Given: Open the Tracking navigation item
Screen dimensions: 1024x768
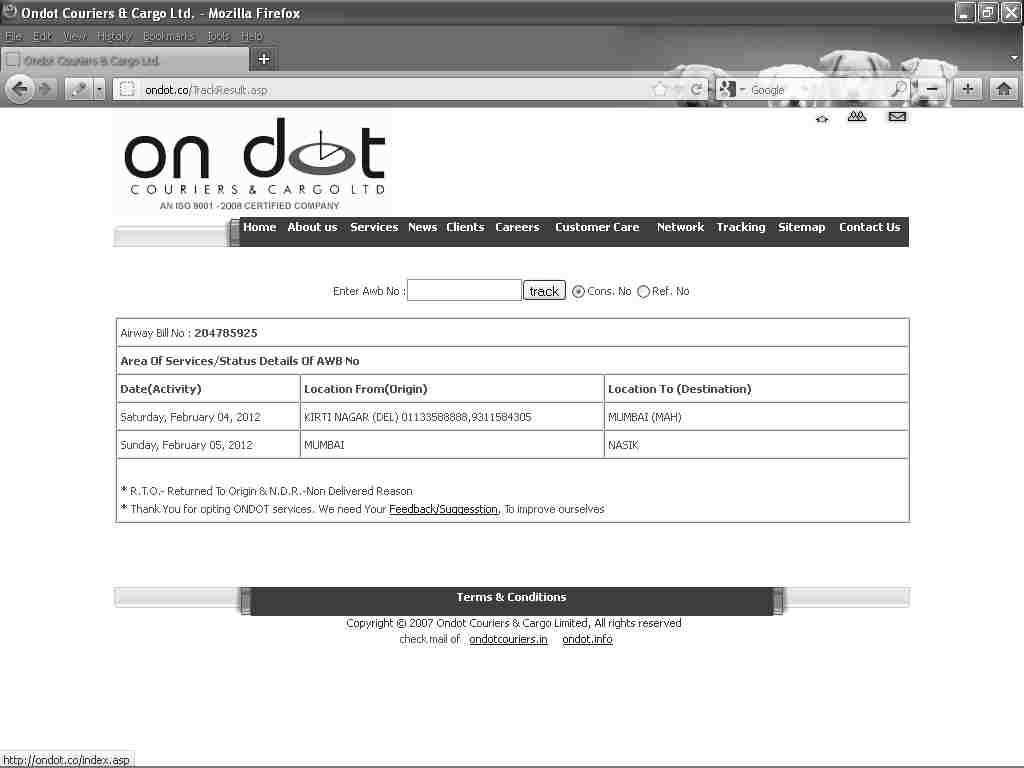Looking at the screenshot, I should point(740,227).
